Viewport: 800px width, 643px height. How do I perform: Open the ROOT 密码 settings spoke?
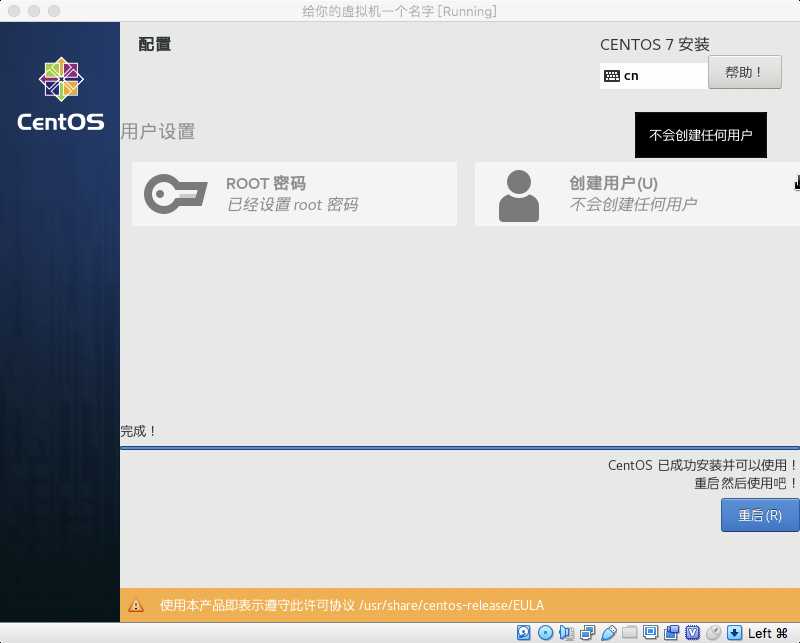point(294,194)
